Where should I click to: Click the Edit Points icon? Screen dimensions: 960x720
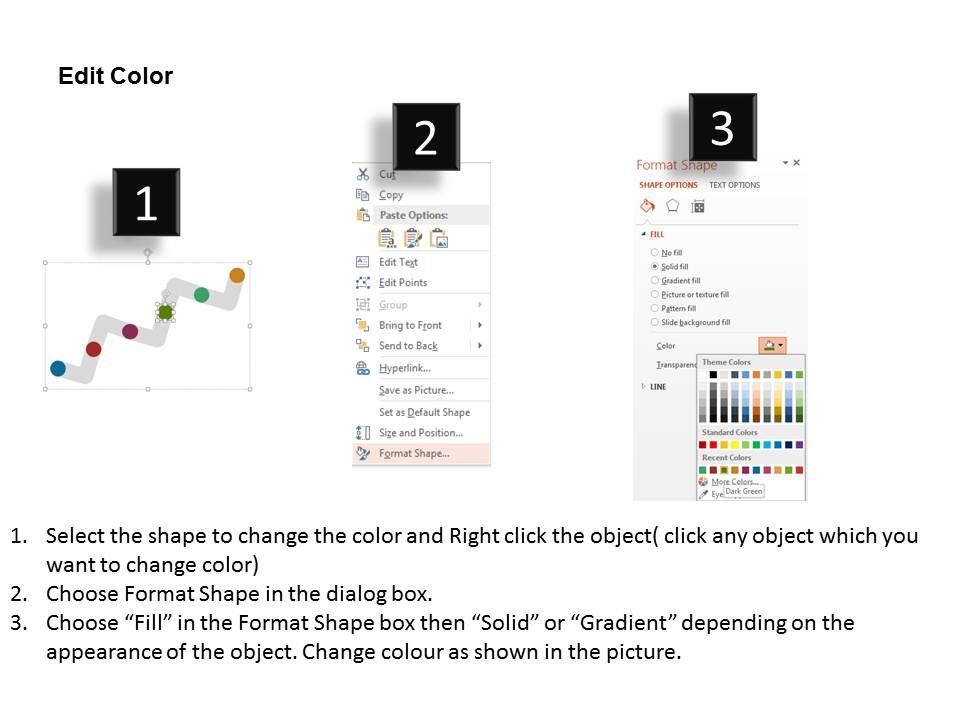(363, 283)
